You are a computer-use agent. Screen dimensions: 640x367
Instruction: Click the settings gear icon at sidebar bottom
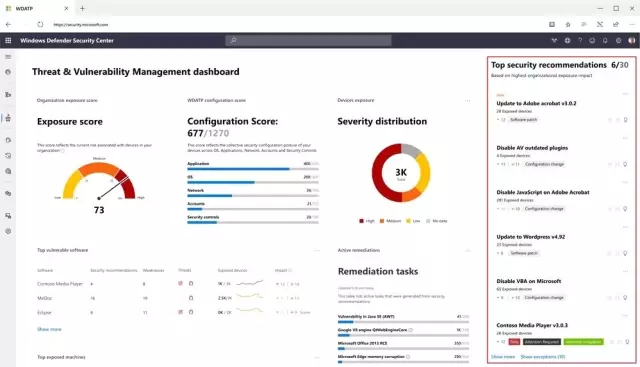point(8,231)
